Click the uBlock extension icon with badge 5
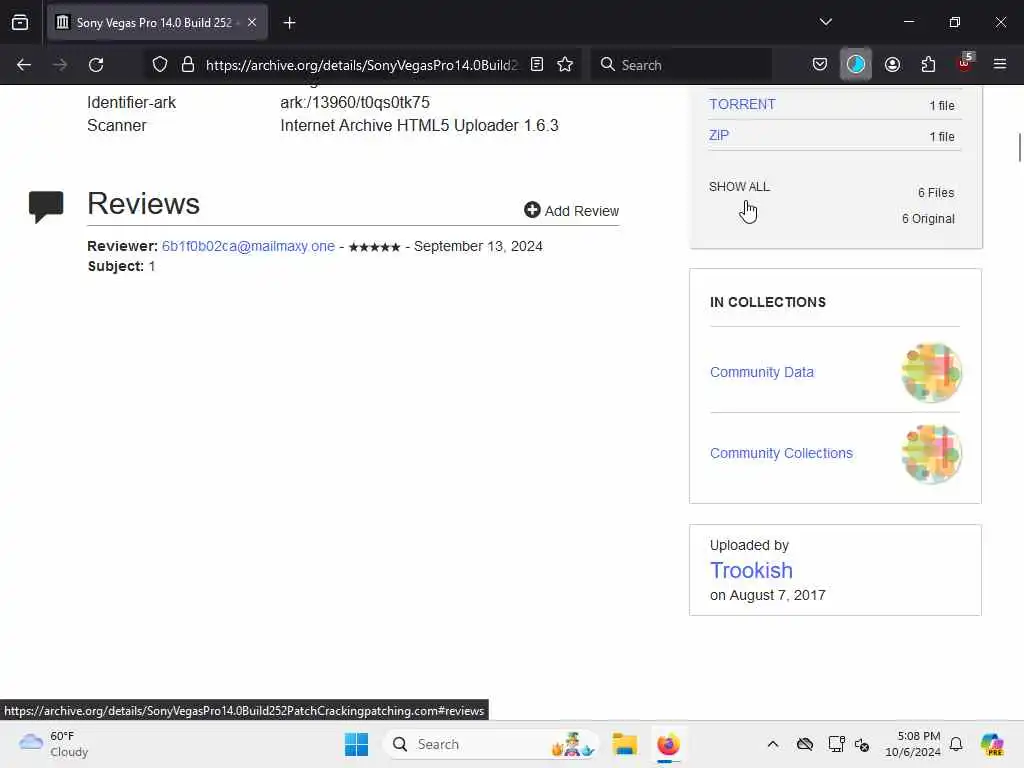 tap(965, 63)
